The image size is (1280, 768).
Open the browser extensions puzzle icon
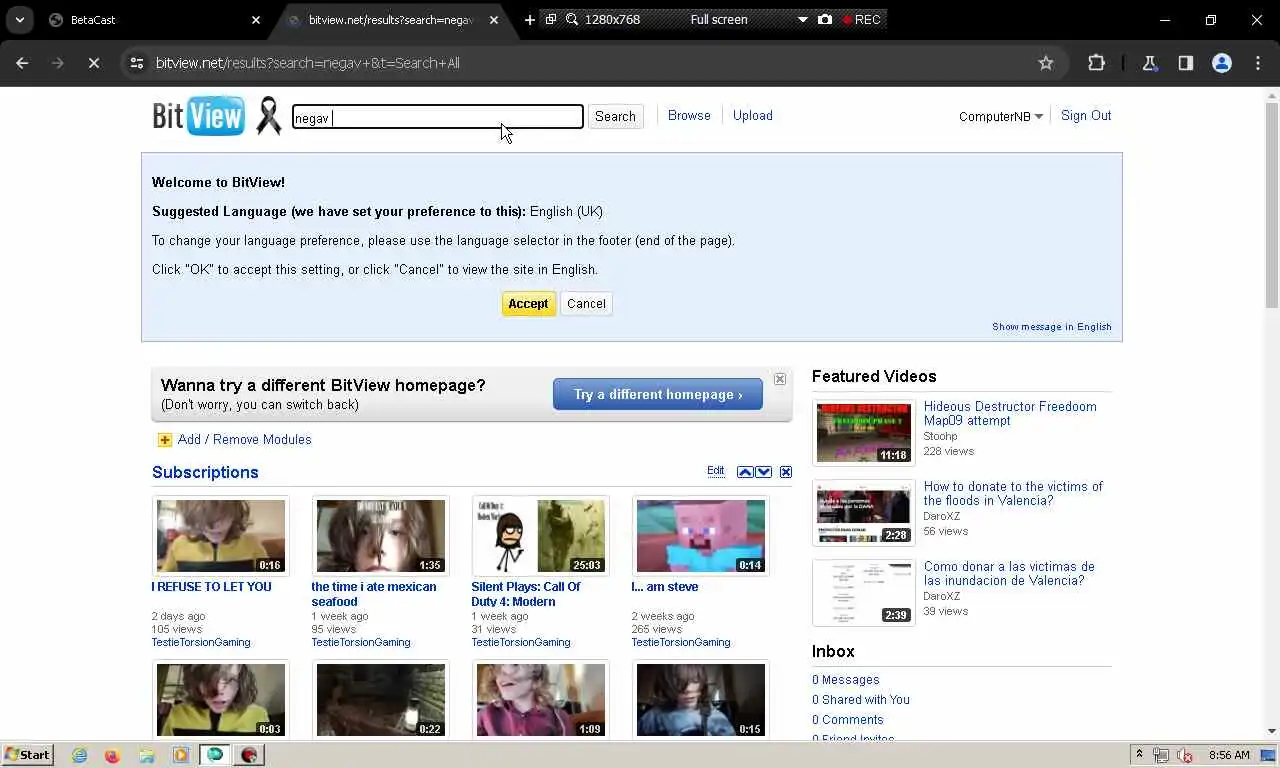pos(1096,63)
